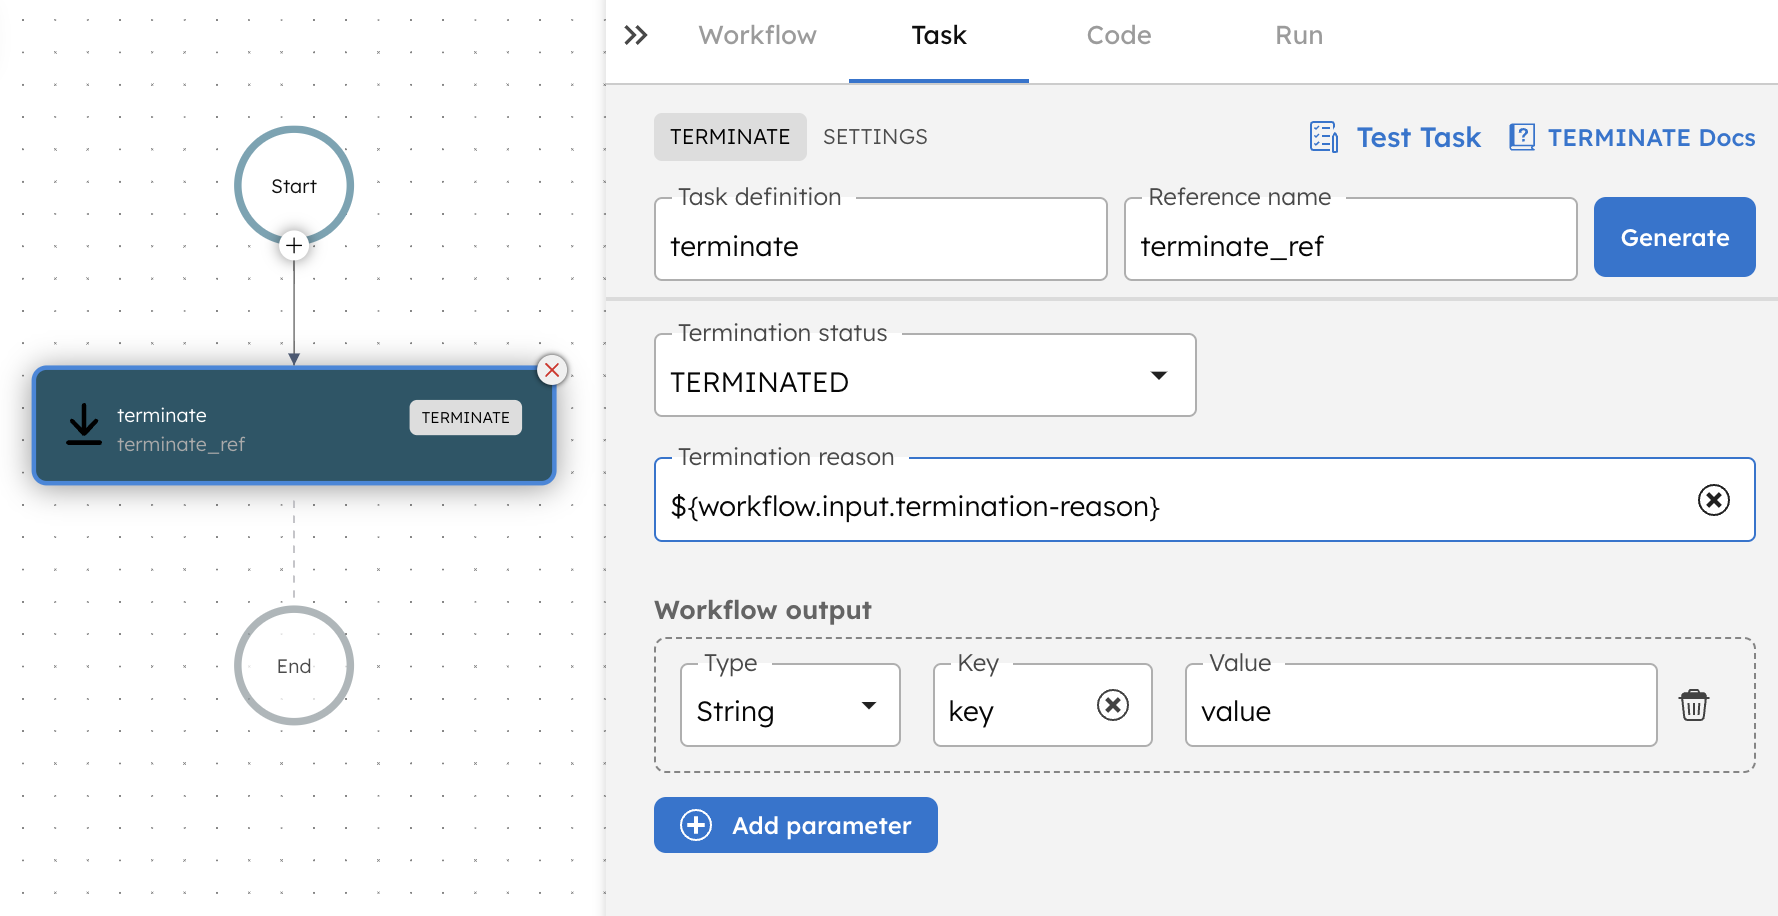The width and height of the screenshot is (1778, 916).
Task: Select the terminate task node
Action: (x=294, y=425)
